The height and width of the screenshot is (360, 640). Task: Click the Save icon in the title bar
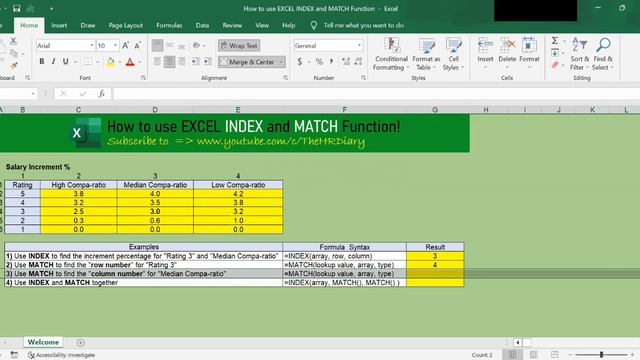point(16,8)
